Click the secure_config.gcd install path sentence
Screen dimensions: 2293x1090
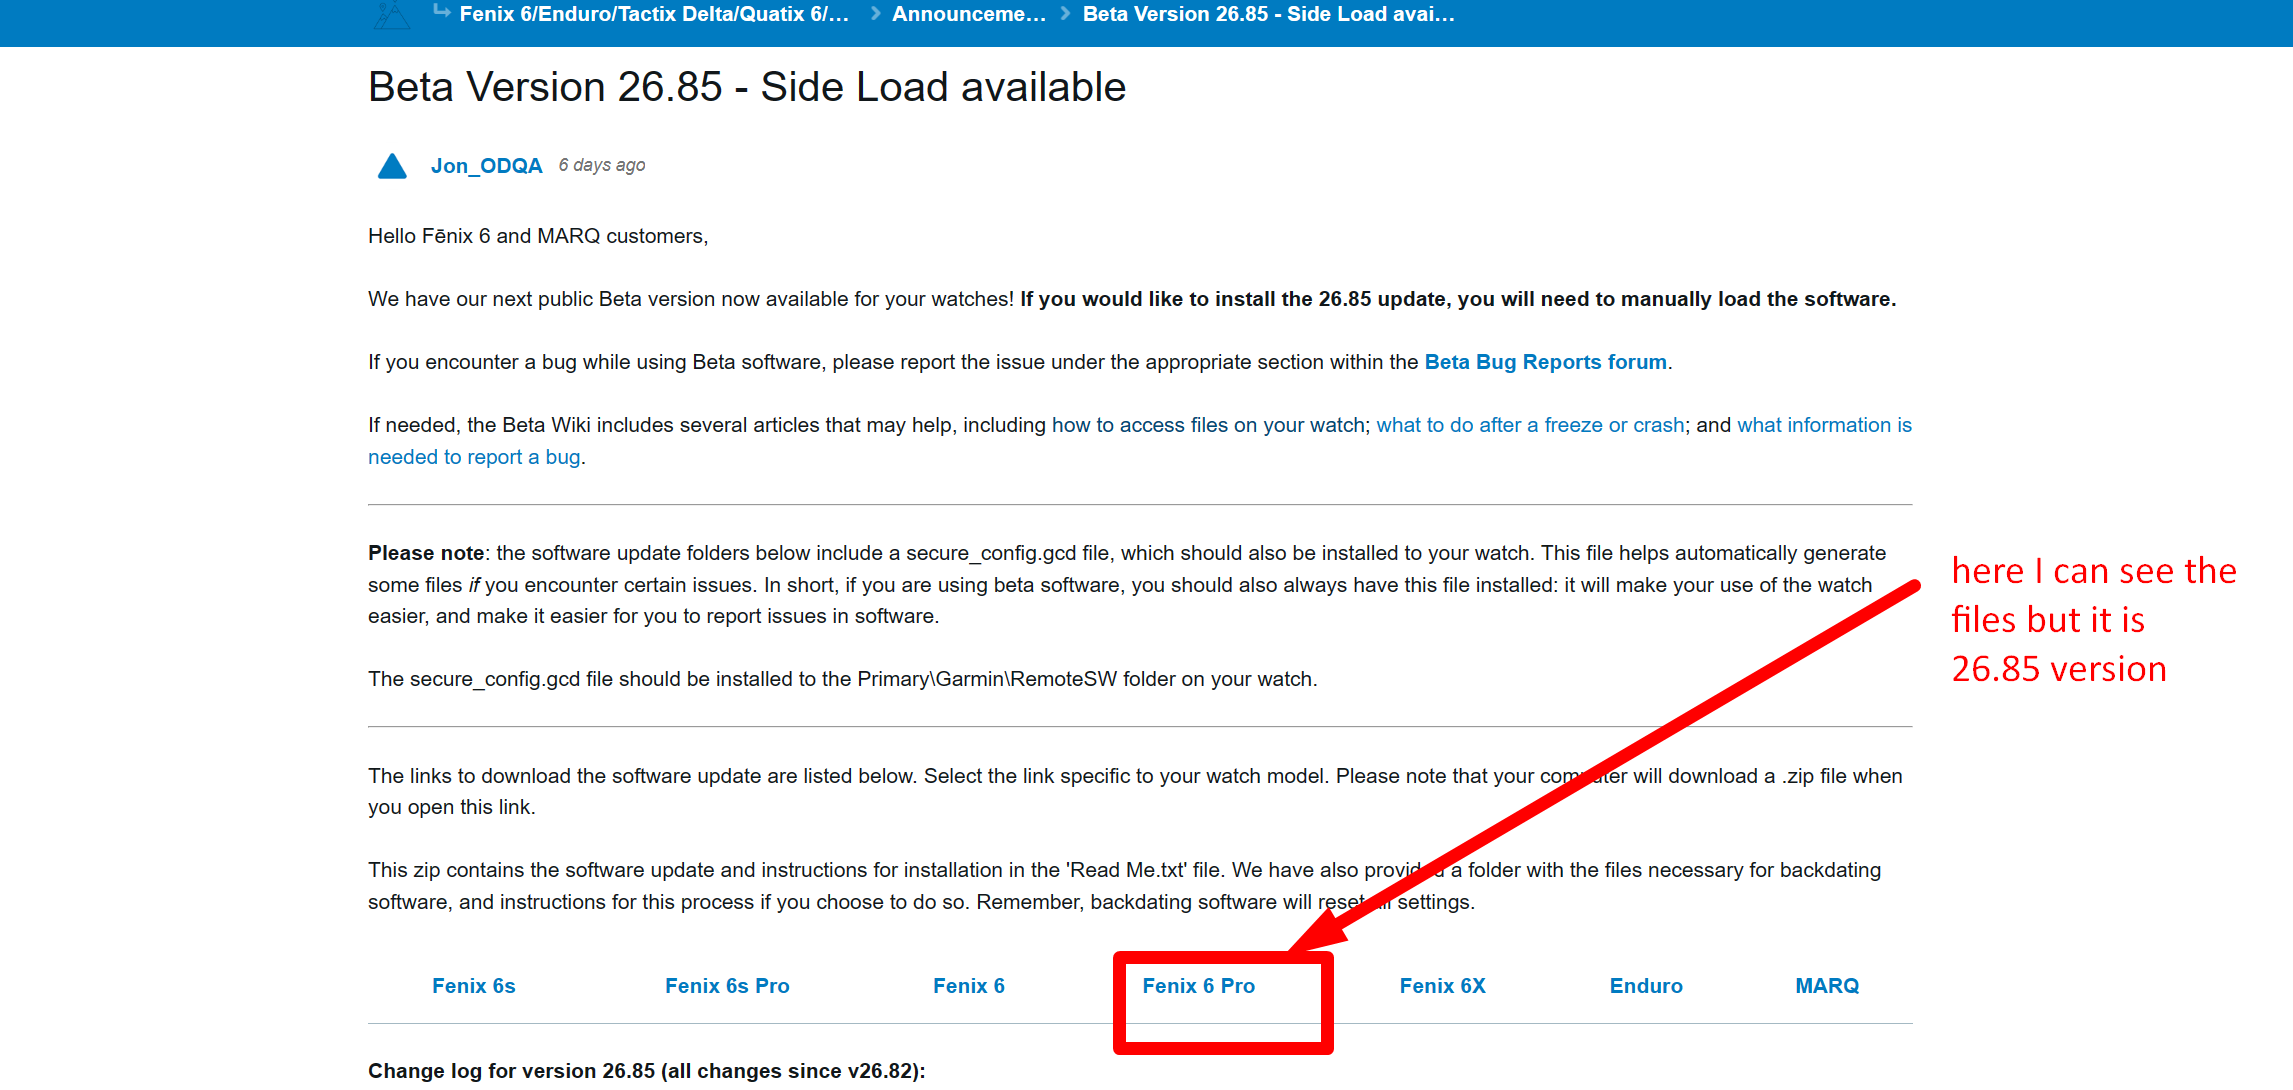tap(843, 679)
